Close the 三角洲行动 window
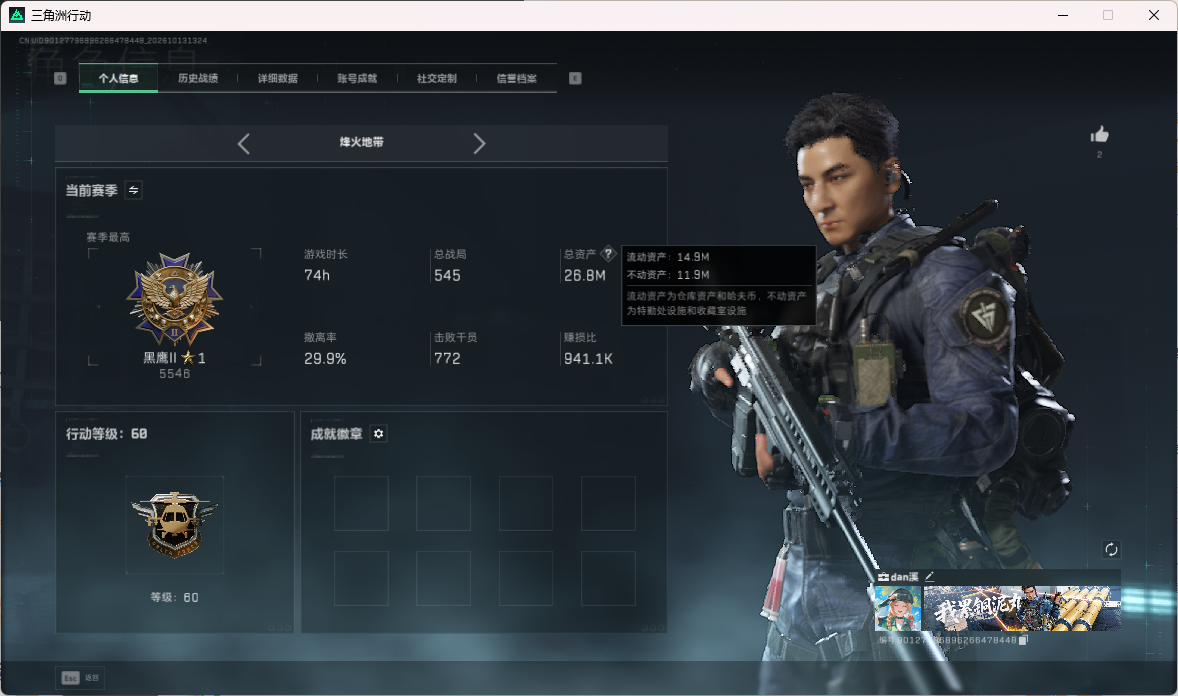The image size is (1178, 696). coord(1154,15)
